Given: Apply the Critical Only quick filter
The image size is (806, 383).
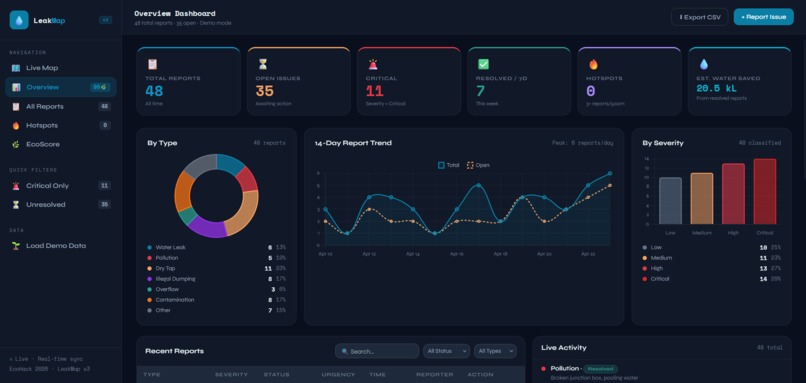Looking at the screenshot, I should click(61, 186).
